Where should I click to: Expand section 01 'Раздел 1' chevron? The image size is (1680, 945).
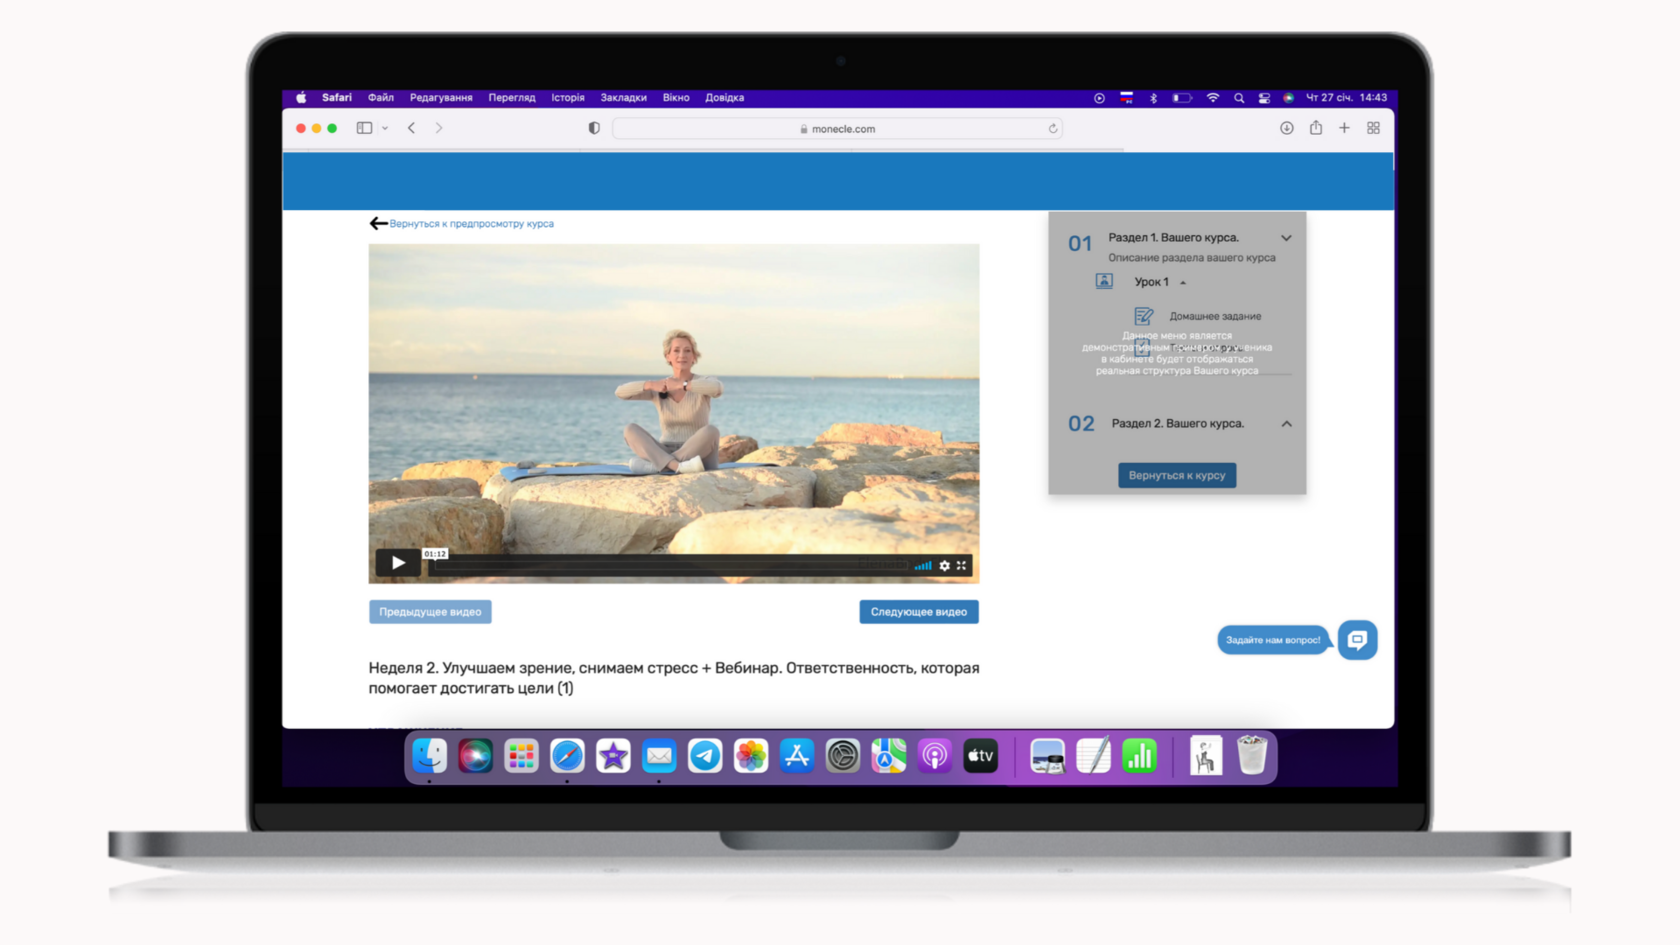tap(1286, 238)
